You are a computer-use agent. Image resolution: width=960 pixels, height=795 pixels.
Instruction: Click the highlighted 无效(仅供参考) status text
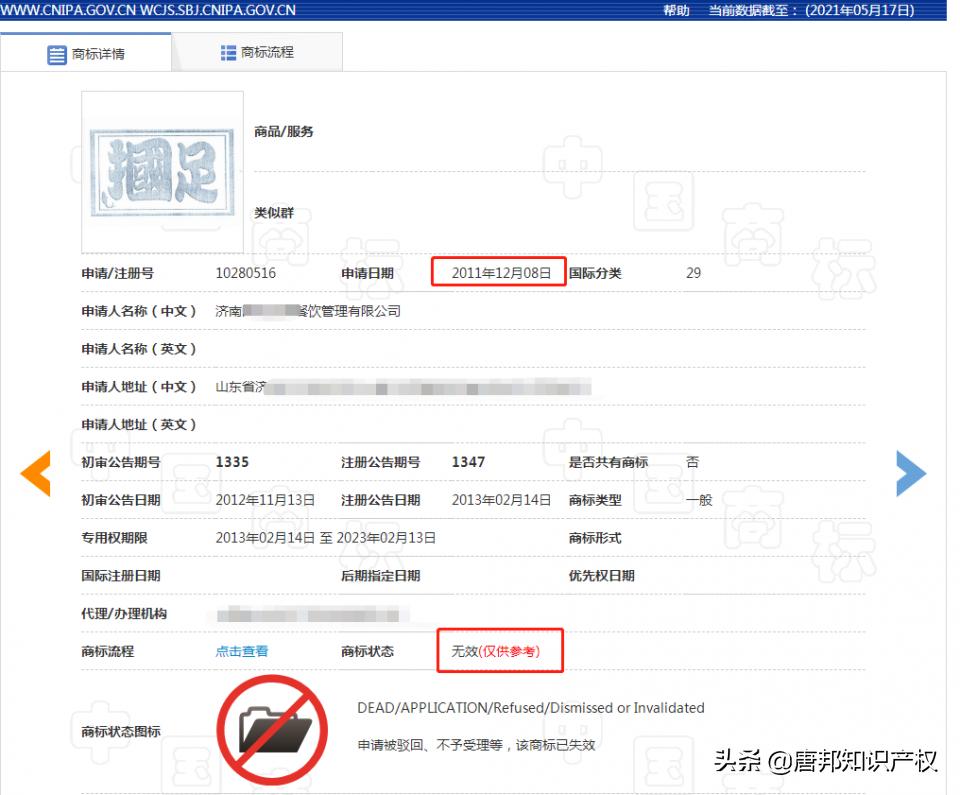(496, 650)
